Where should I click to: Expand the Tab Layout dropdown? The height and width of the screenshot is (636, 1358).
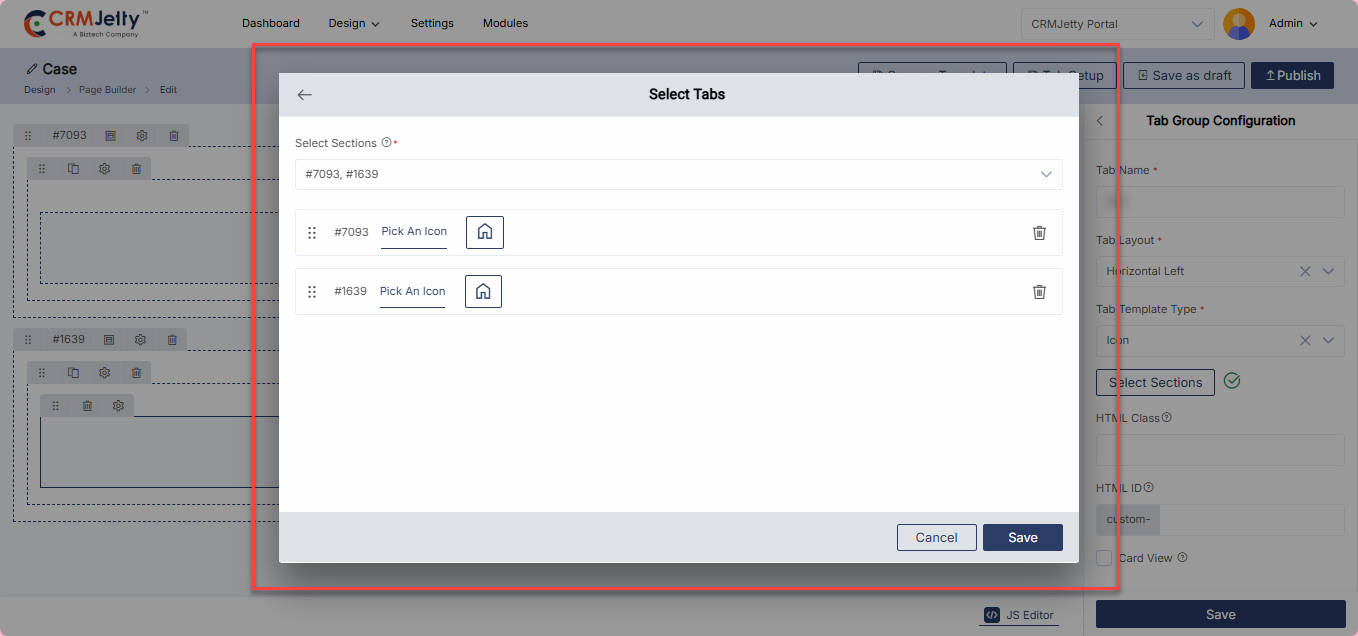click(x=1328, y=271)
